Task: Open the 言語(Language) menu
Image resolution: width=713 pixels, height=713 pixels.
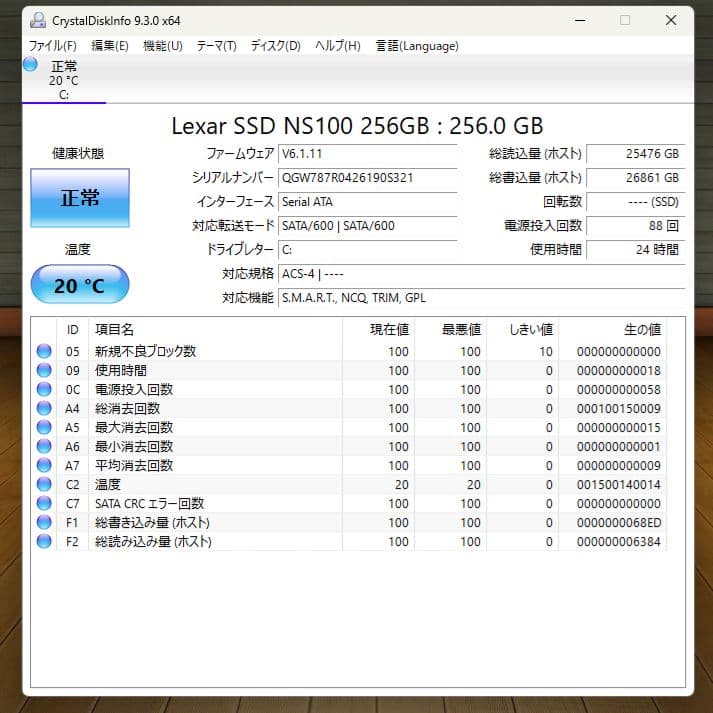Action: [x=417, y=46]
